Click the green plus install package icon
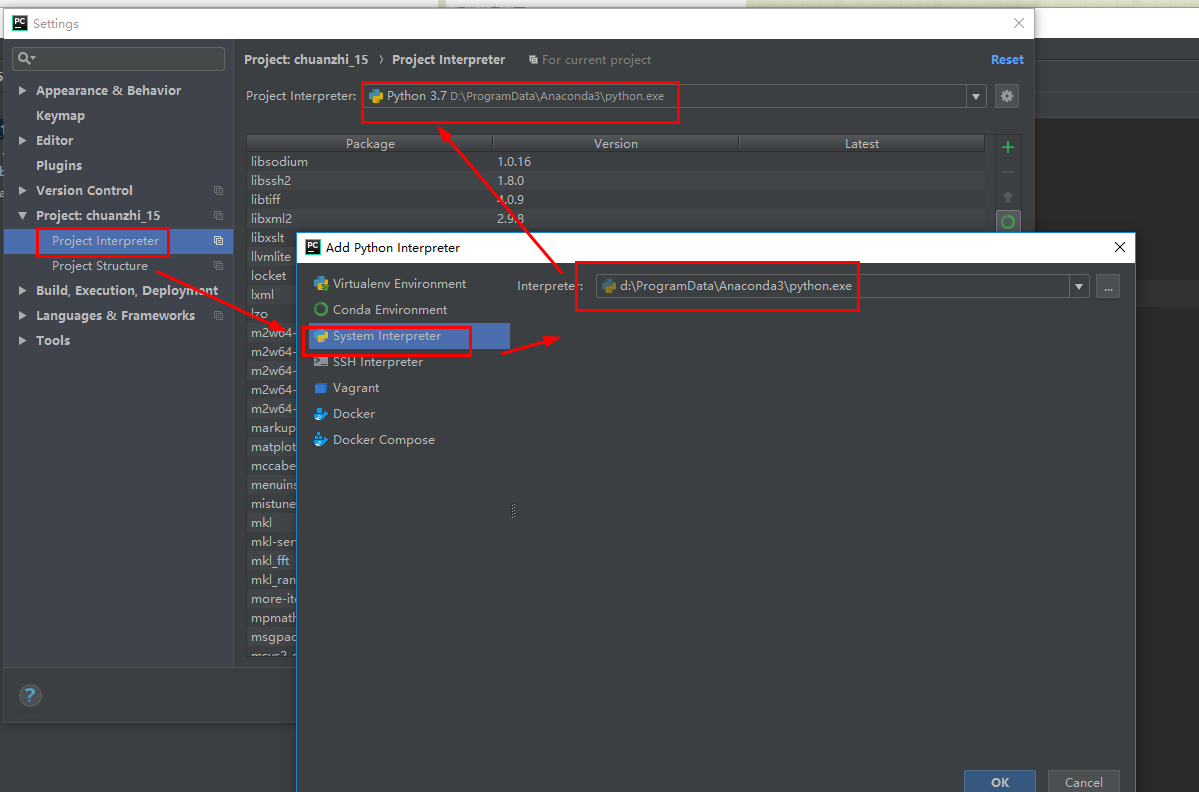Image resolution: width=1199 pixels, height=792 pixels. pyautogui.click(x=1008, y=147)
